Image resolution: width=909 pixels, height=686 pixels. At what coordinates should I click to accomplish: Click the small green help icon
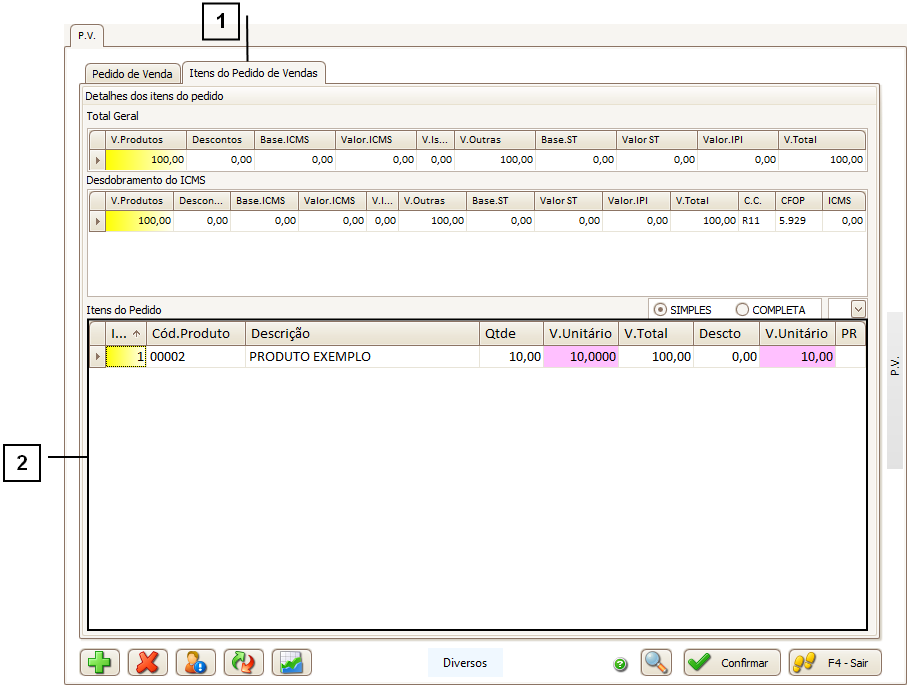coord(620,663)
